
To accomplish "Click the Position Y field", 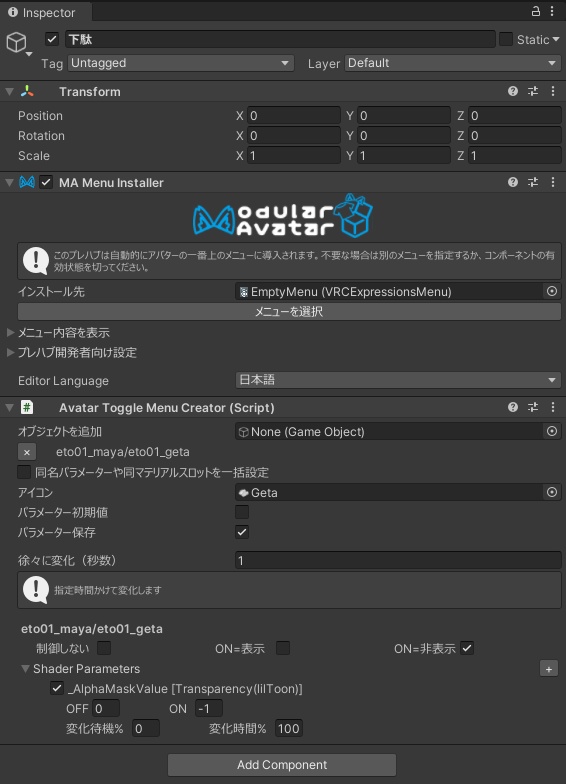I will pos(404,116).
